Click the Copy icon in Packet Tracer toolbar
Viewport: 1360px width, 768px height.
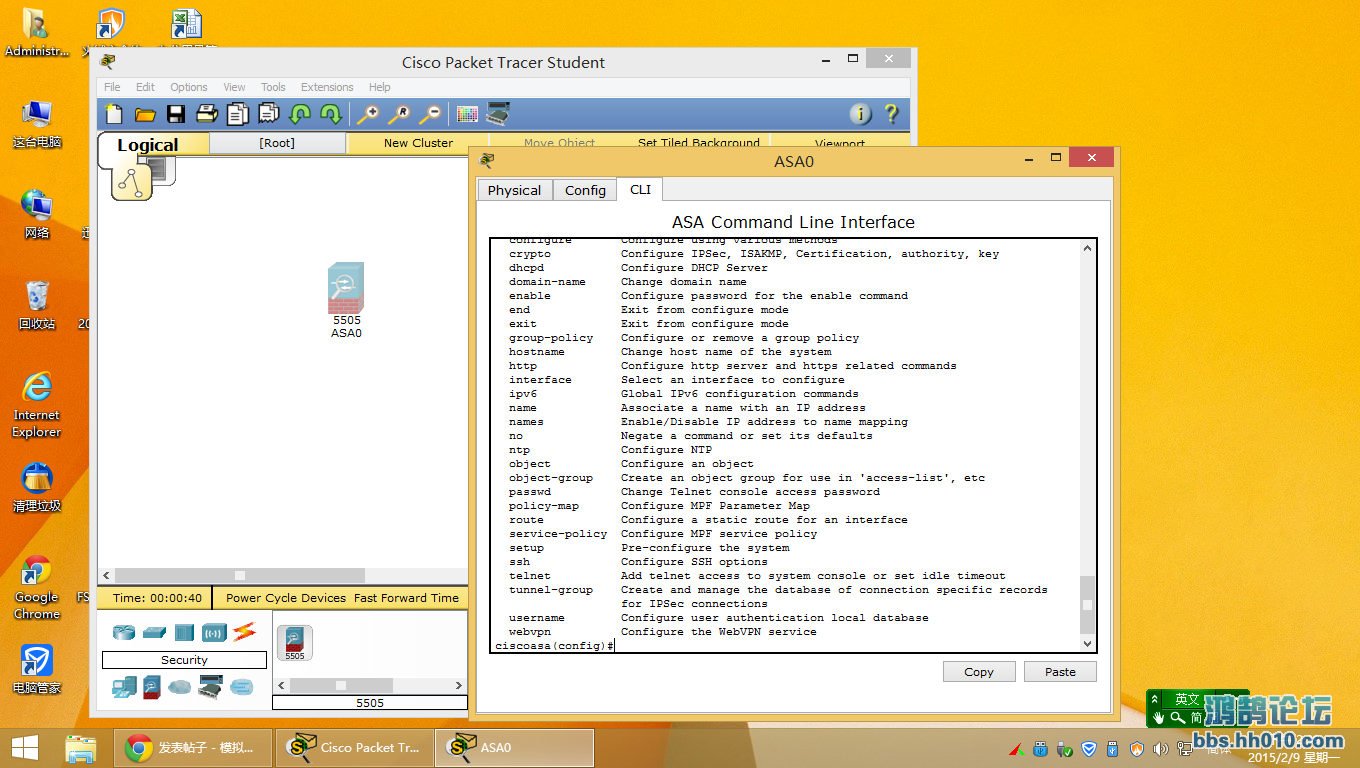(238, 114)
